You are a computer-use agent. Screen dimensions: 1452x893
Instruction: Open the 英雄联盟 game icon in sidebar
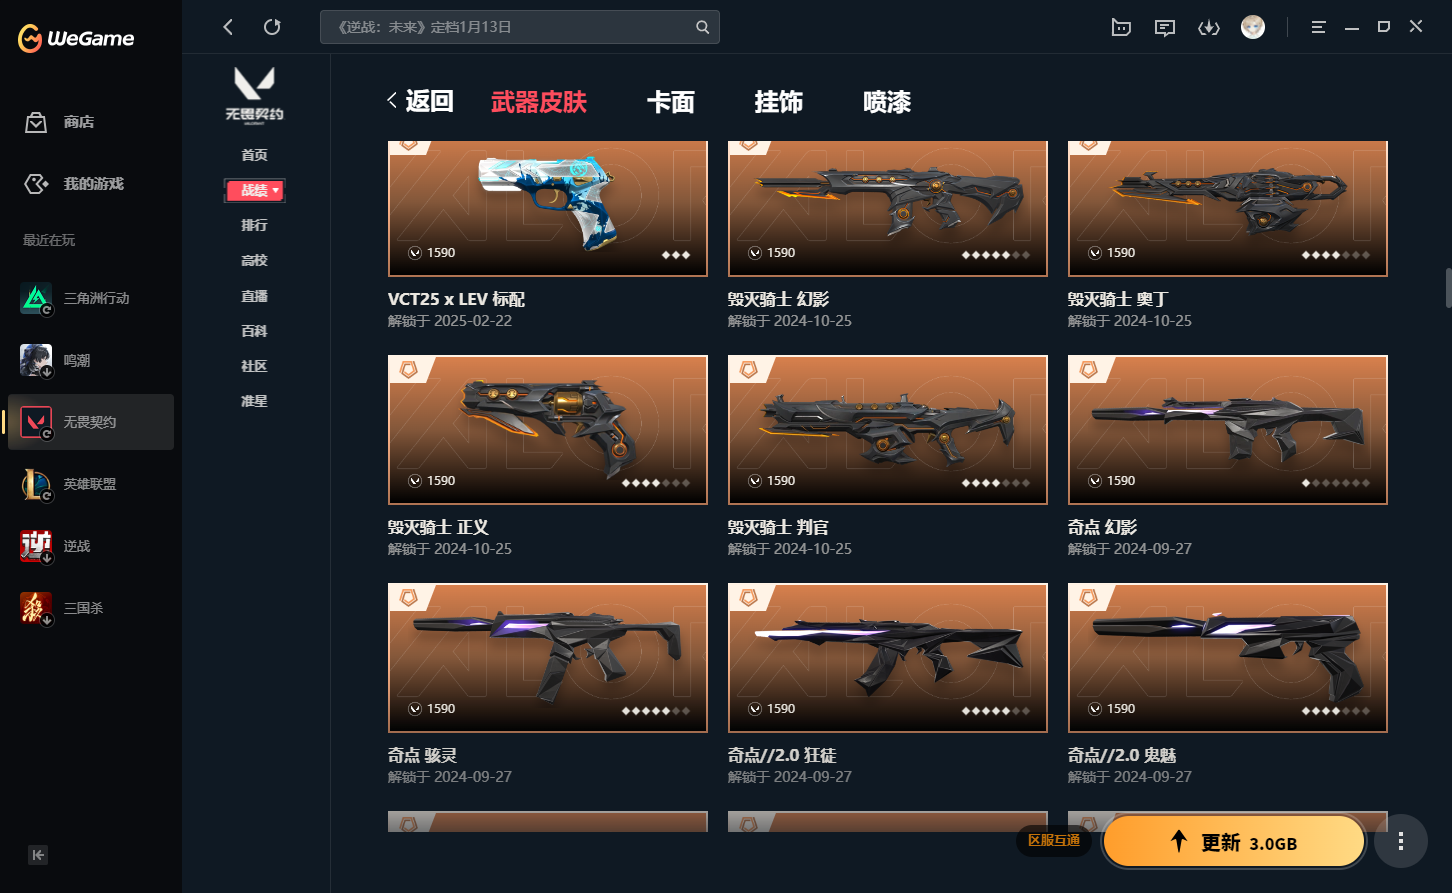36,484
